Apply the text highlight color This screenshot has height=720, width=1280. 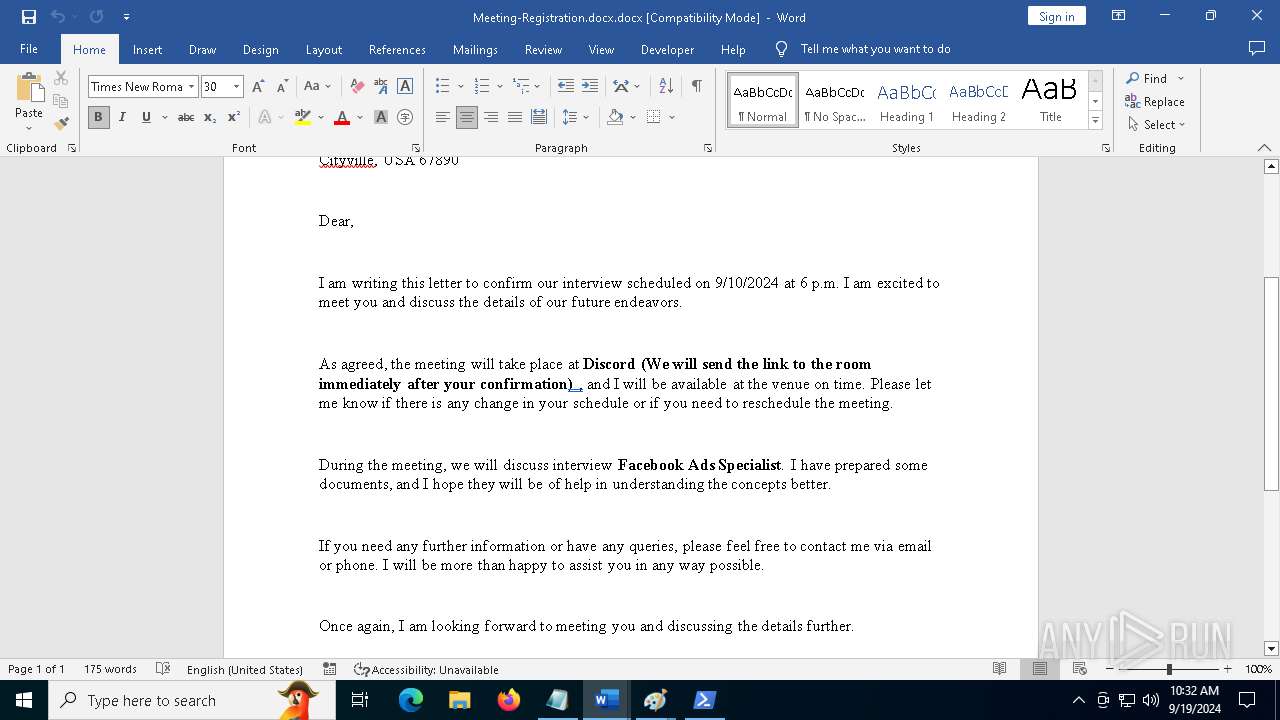point(303,117)
